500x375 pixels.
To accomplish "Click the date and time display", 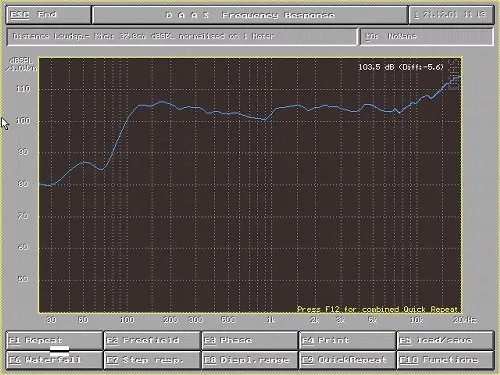I will tap(451, 15).
